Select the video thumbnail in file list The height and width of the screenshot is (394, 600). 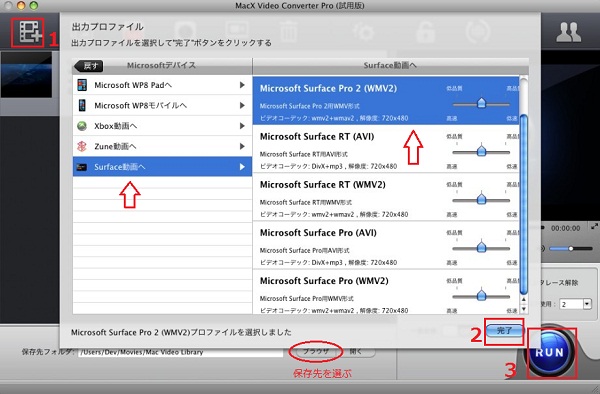(x=26, y=75)
